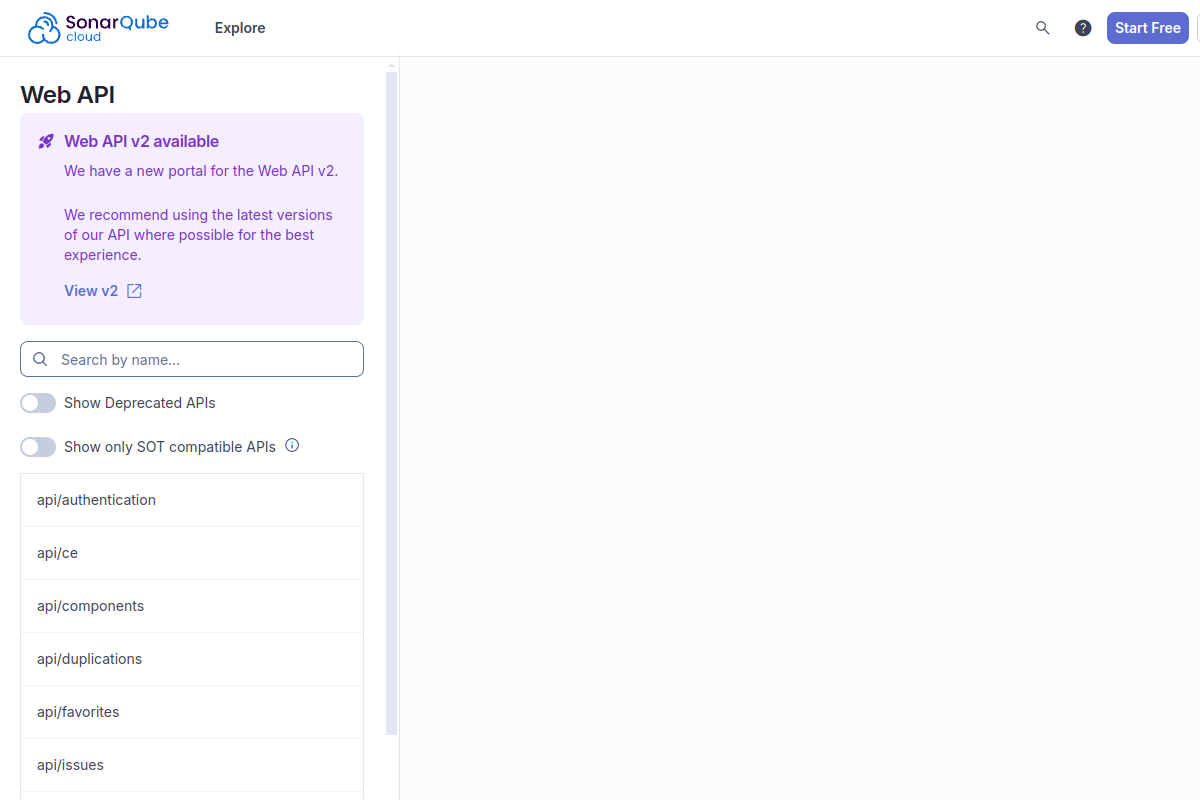Focus the Search by name field

tap(192, 359)
